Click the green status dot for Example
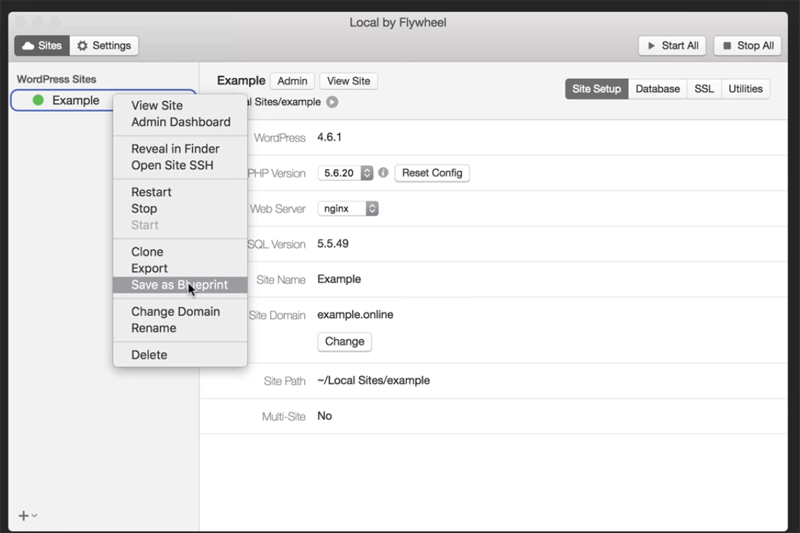 pyautogui.click(x=38, y=100)
